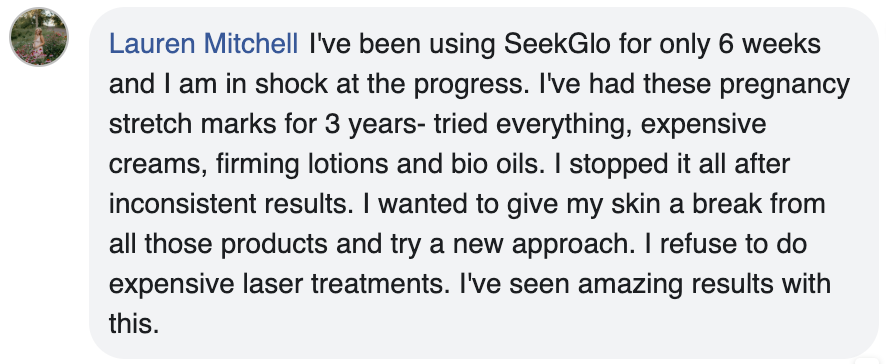Image resolution: width=886 pixels, height=364 pixels.
Task: Click the word "expensive" before creams
Action: tap(703, 125)
